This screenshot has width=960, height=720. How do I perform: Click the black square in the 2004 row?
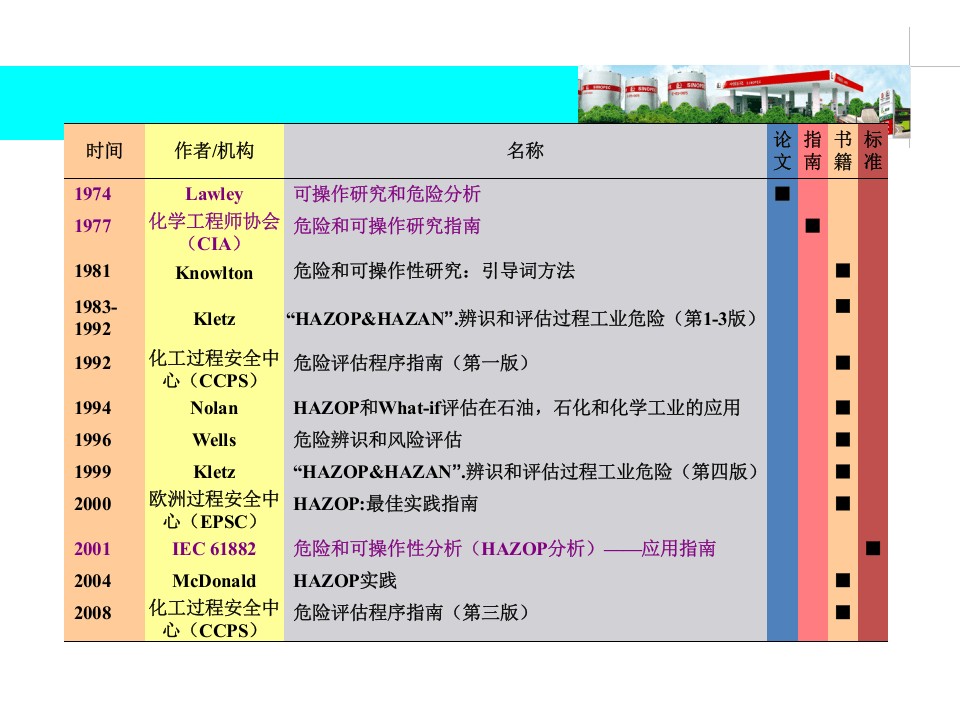(842, 580)
